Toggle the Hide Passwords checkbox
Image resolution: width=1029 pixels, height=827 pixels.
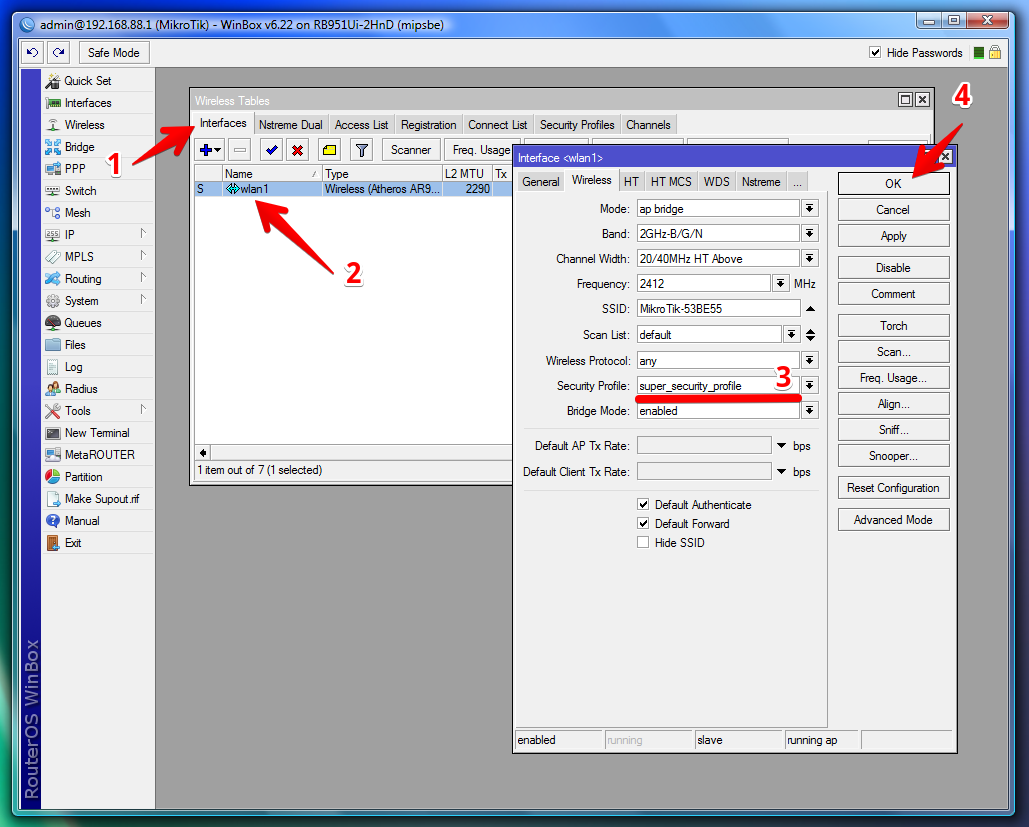tap(875, 53)
